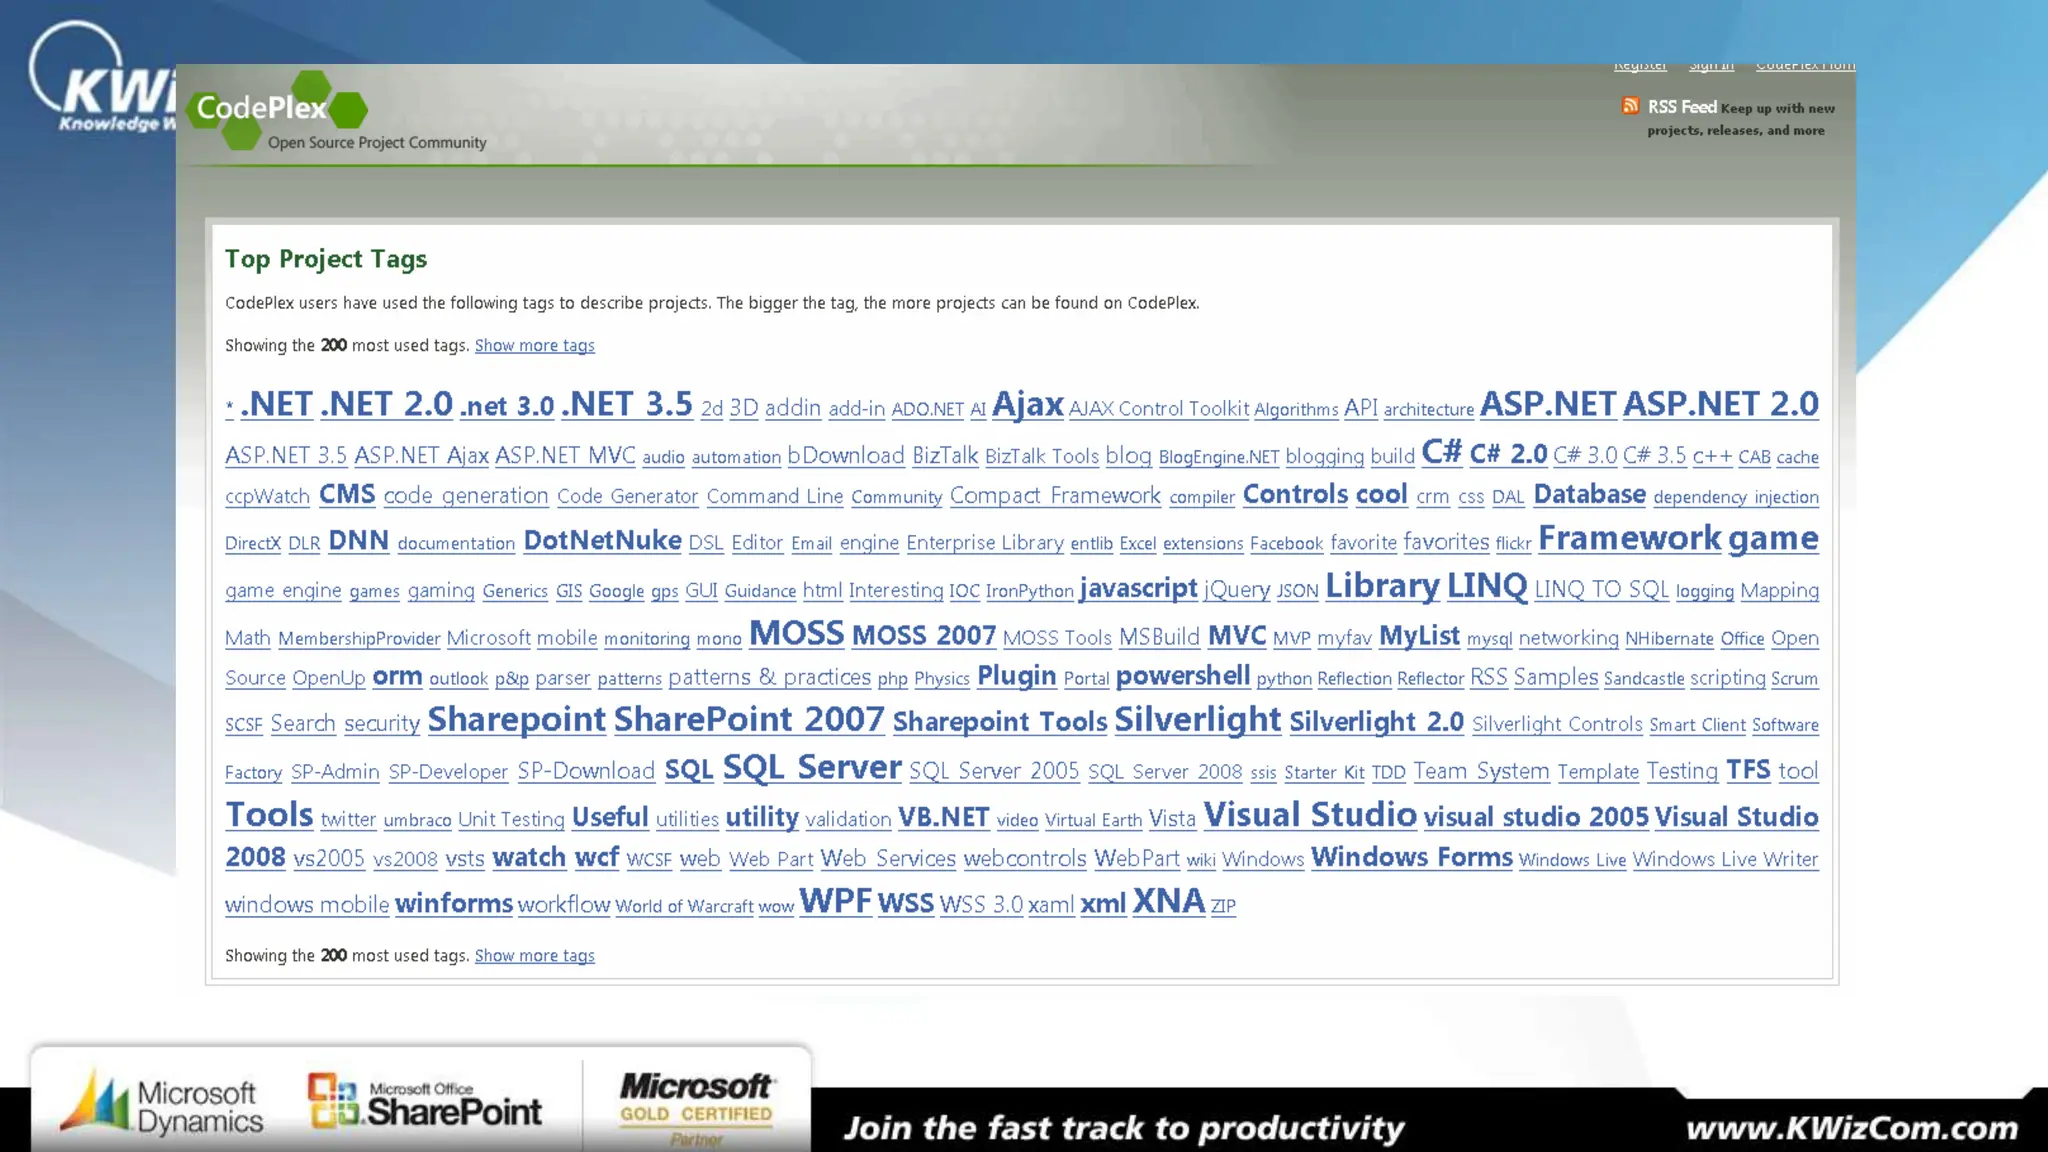Click the Unit Testing tag
The height and width of the screenshot is (1152, 2048).
tap(511, 820)
